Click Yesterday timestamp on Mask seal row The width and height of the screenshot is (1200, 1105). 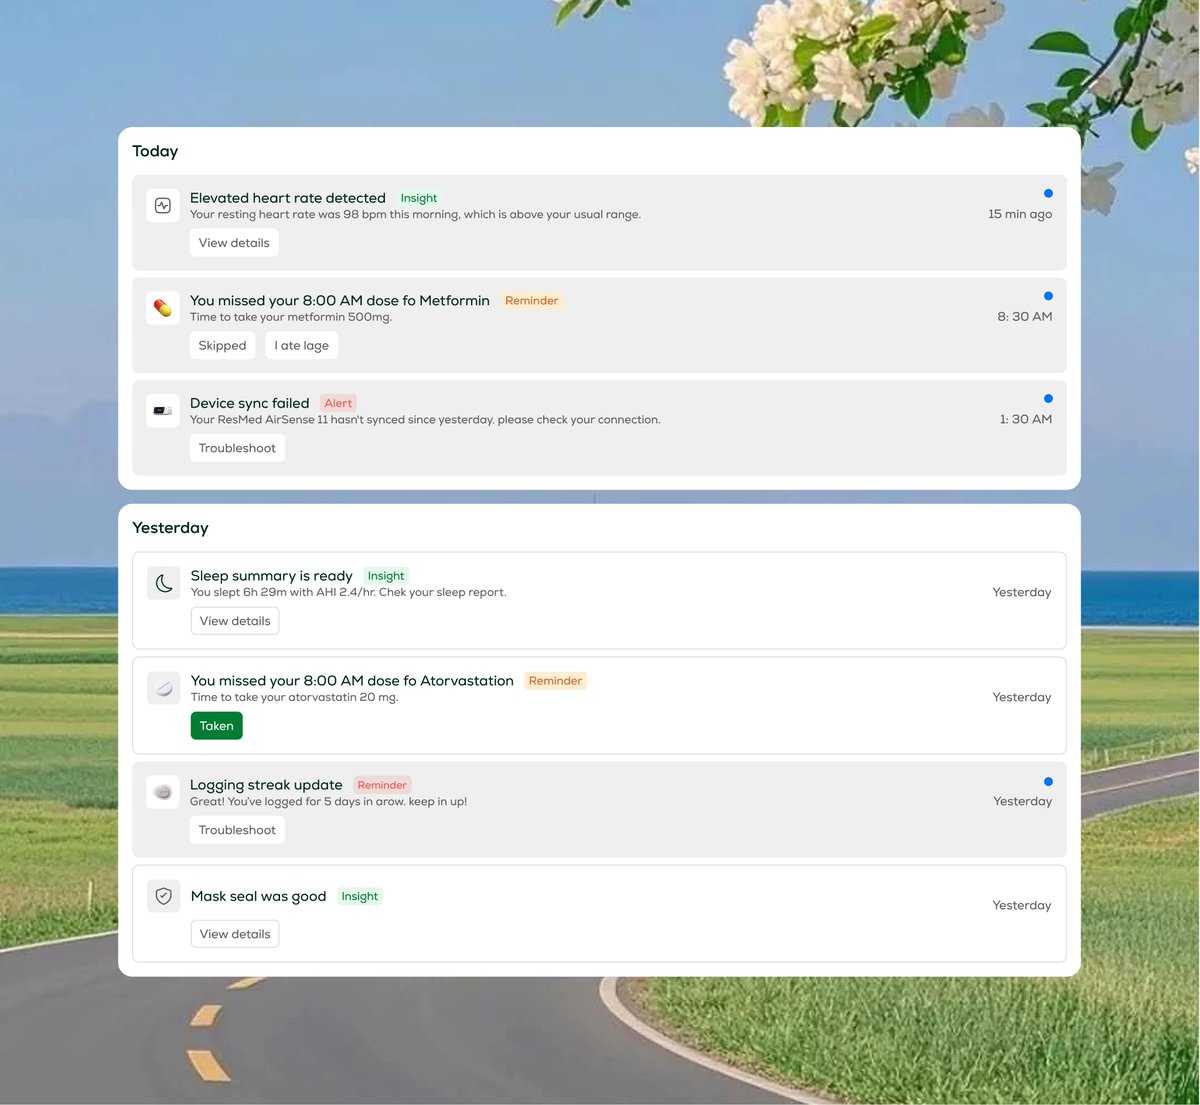point(1022,905)
